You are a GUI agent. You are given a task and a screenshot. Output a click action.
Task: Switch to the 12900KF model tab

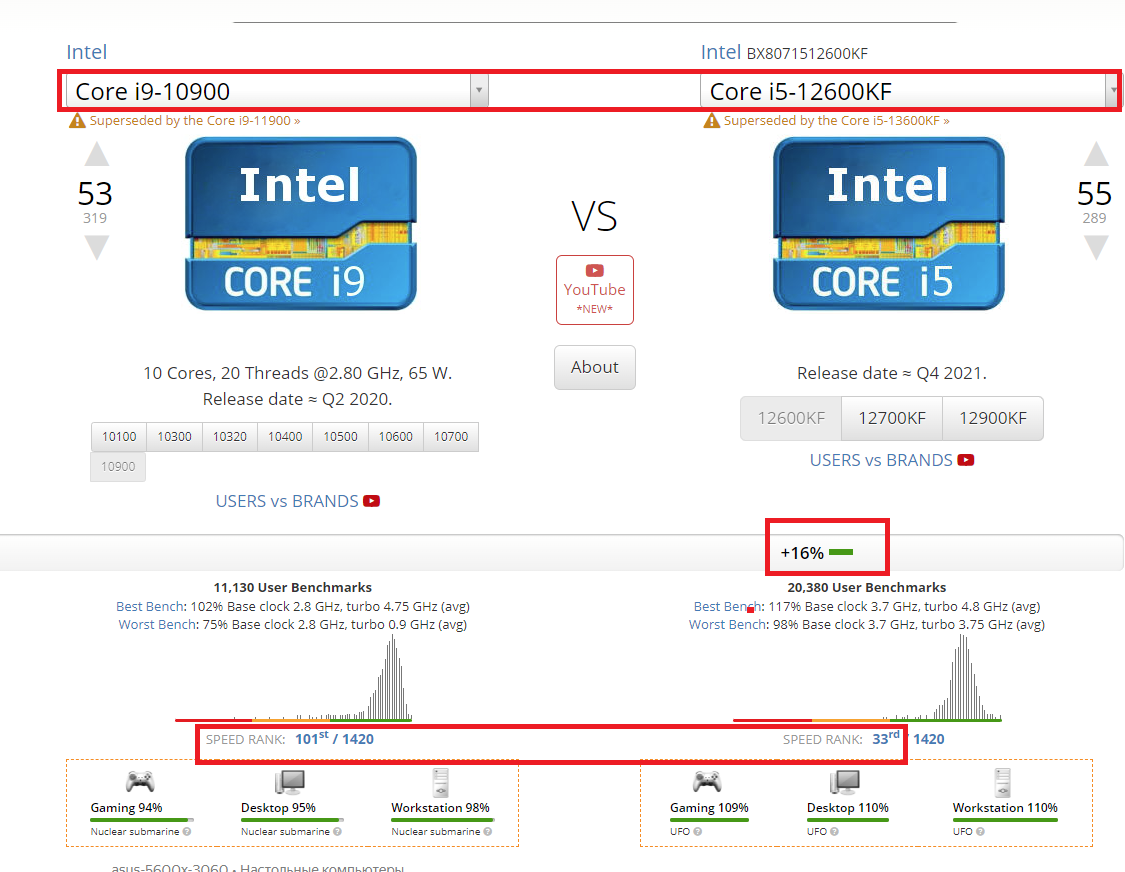coord(993,418)
